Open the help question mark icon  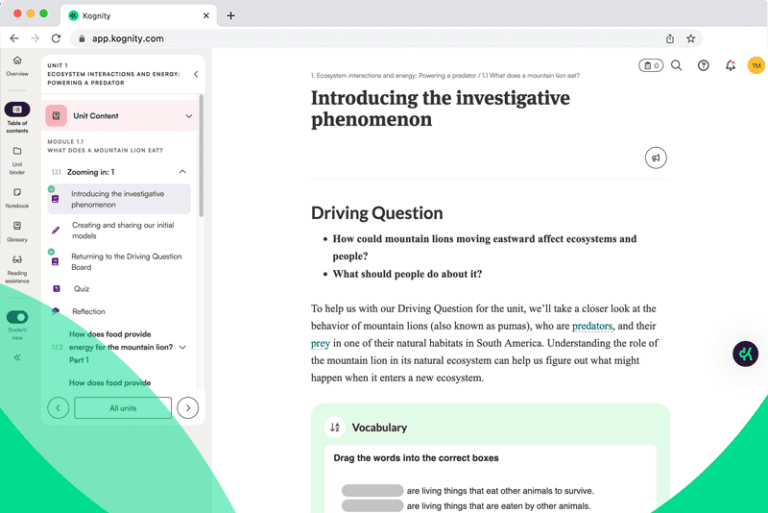tap(703, 66)
